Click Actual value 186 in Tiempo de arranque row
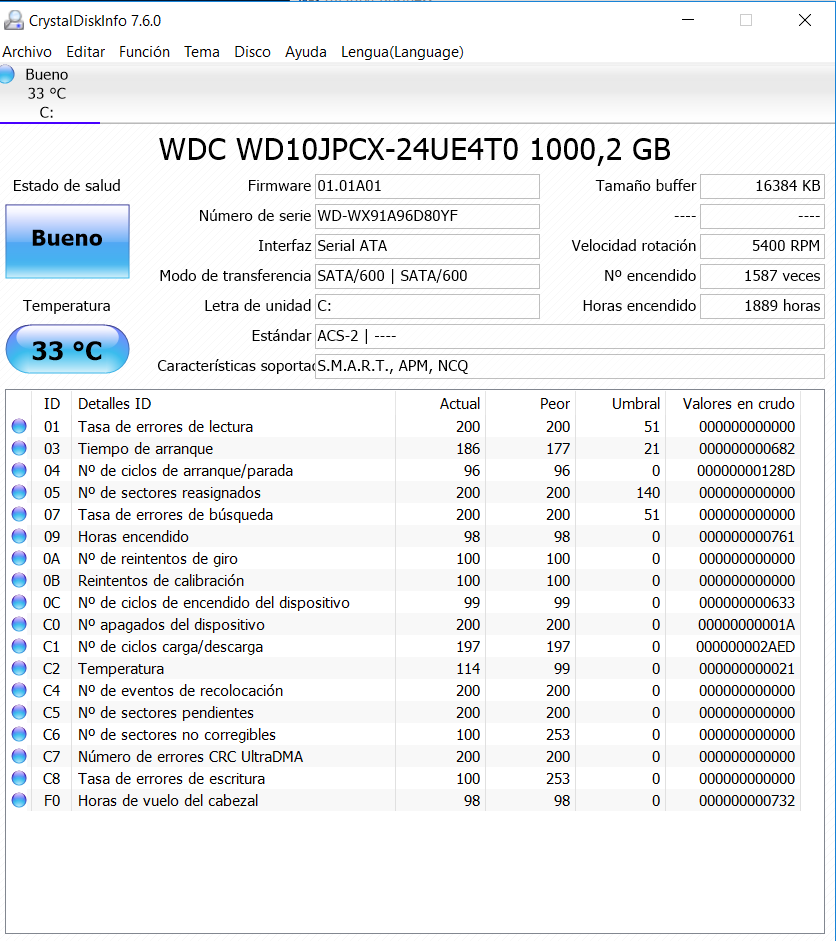This screenshot has height=941, width=836. point(468,449)
